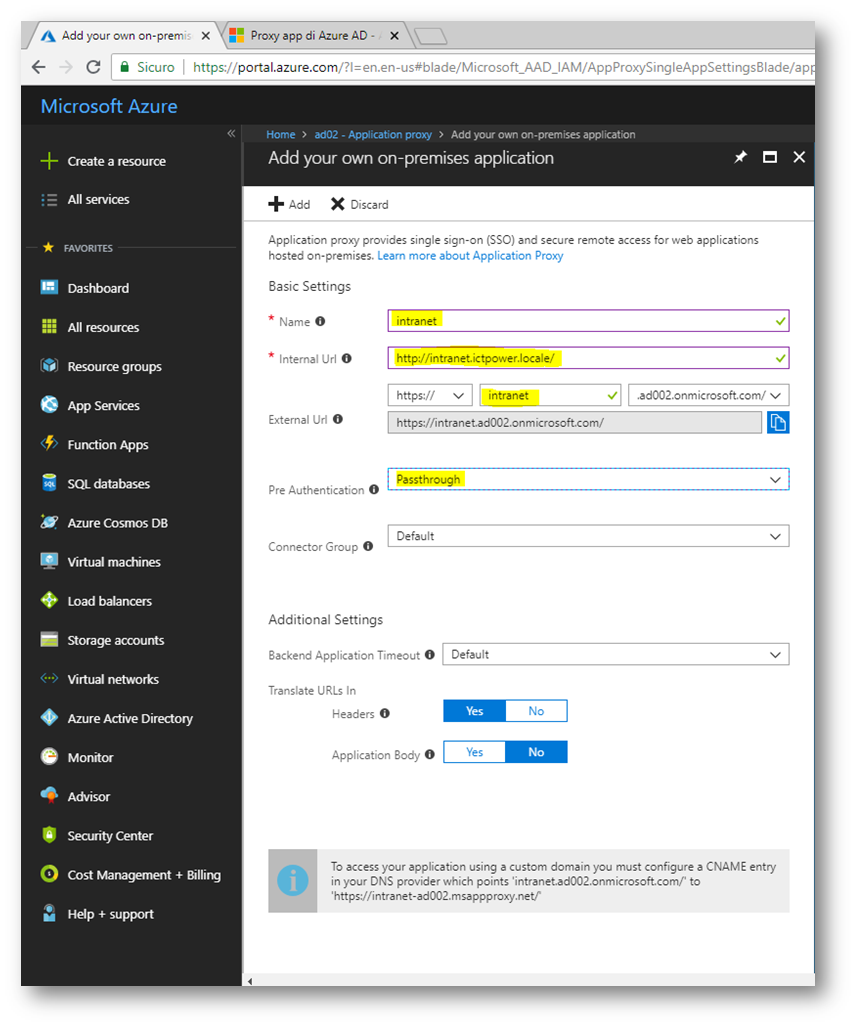Click the intranet external subdomain field
Screen dimensions: 857x1028
pos(550,395)
